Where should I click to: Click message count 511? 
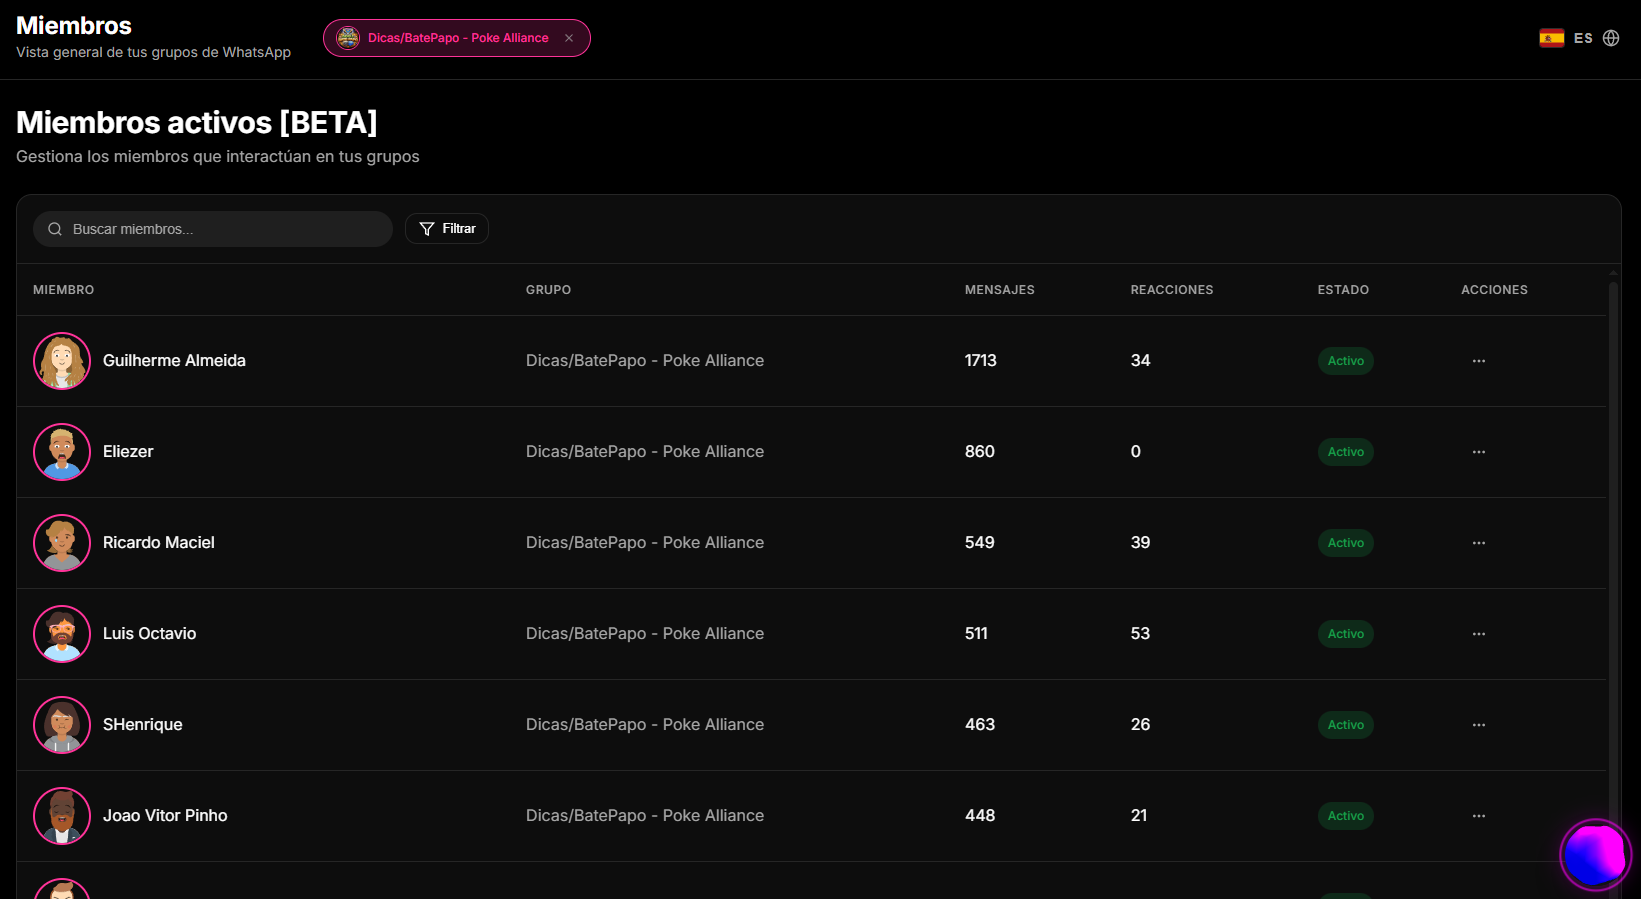(976, 634)
